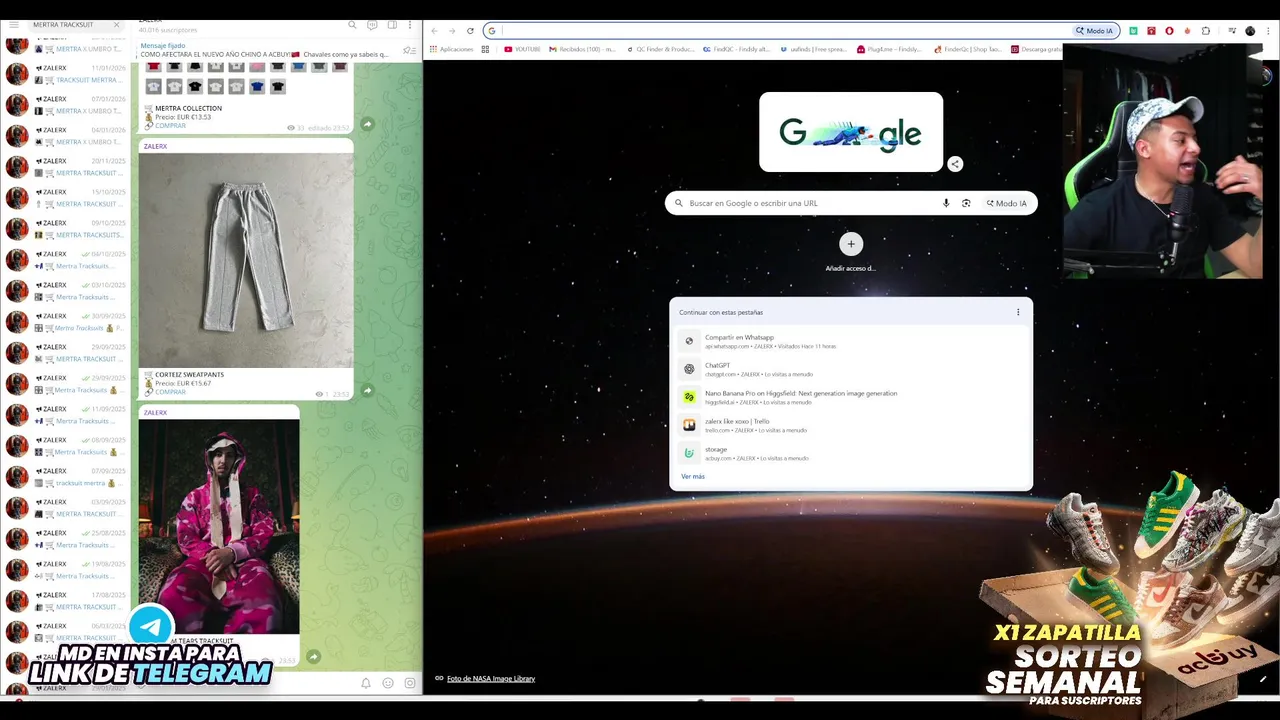
Task: Open the pink camo tracksuit photo
Action: [x=219, y=526]
